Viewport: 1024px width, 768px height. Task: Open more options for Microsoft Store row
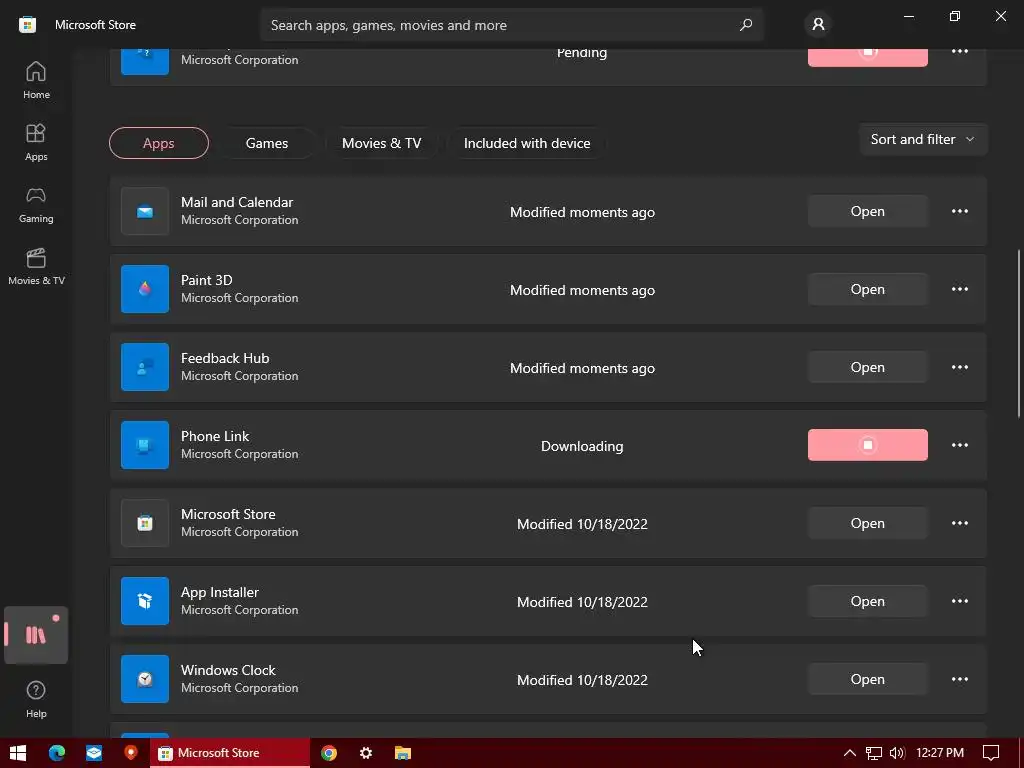[x=959, y=523]
